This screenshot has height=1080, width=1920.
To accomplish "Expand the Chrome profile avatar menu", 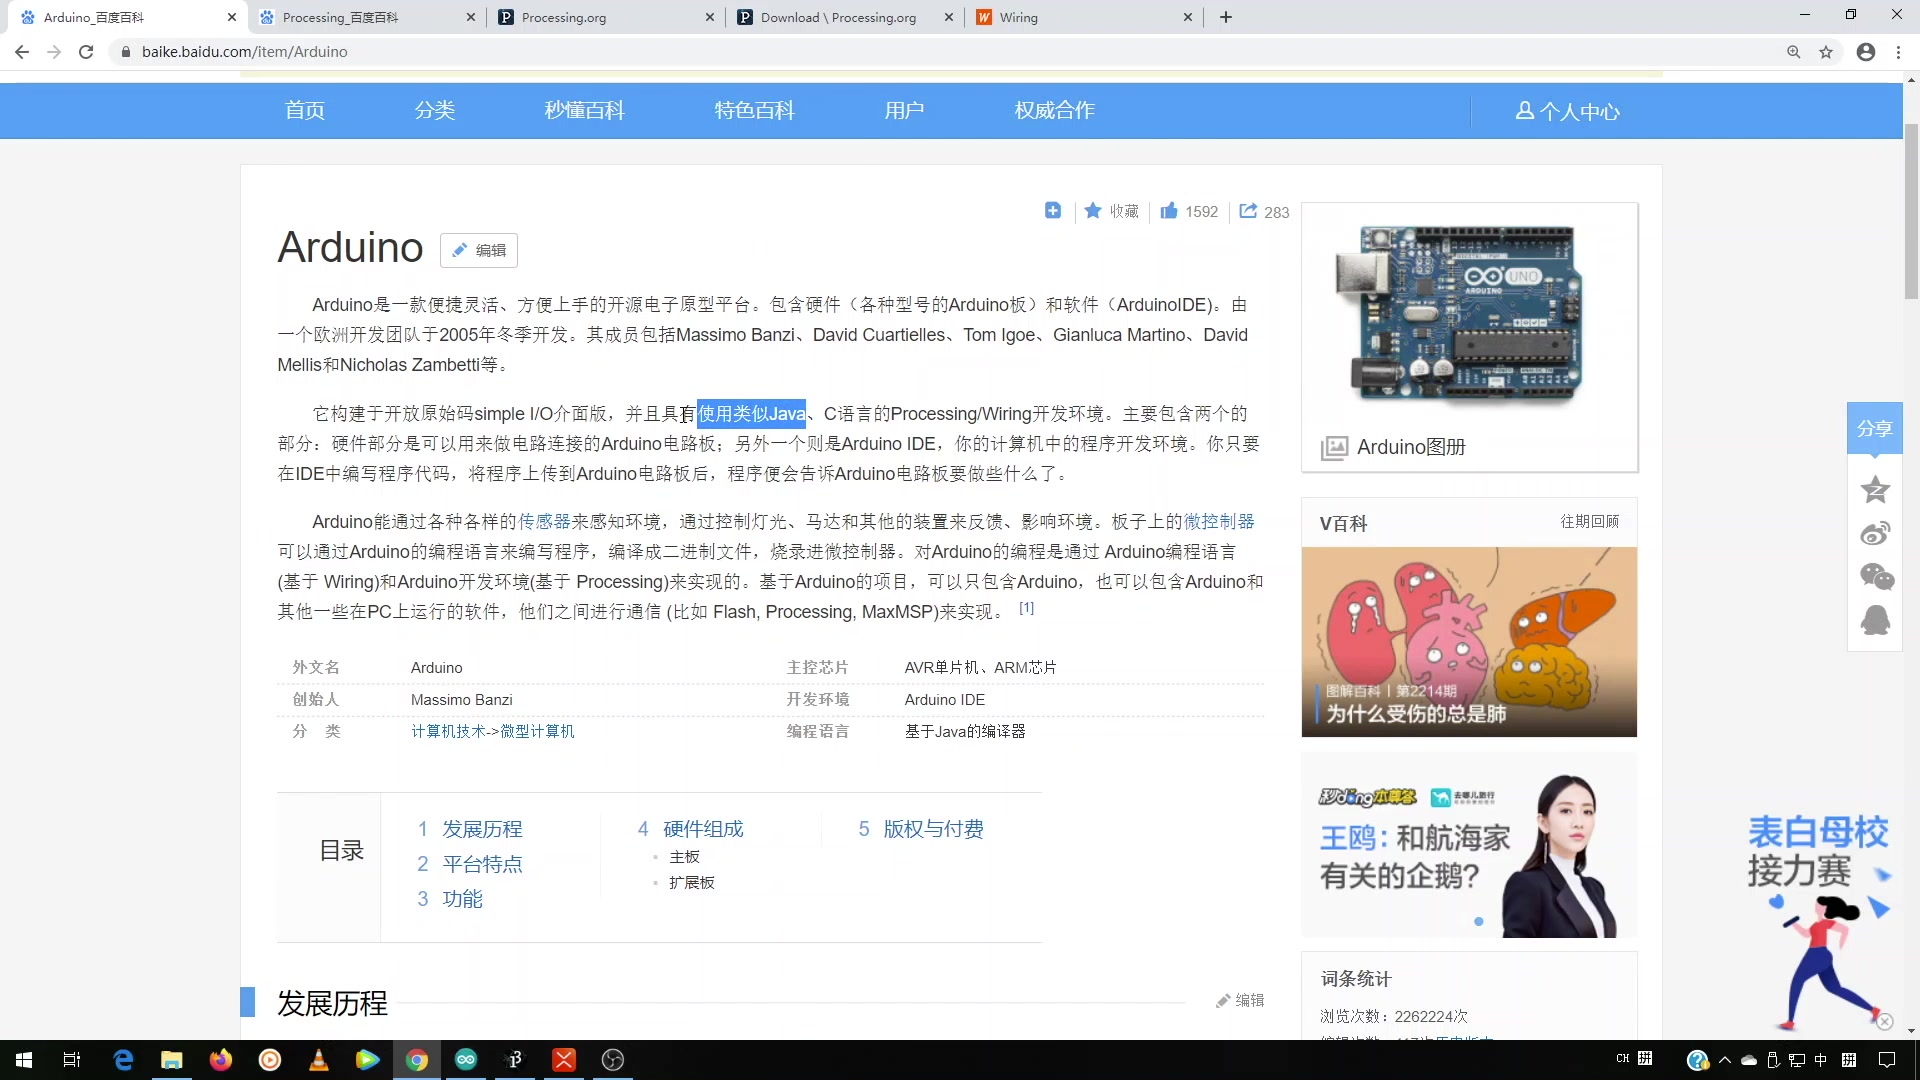I will click(1866, 52).
